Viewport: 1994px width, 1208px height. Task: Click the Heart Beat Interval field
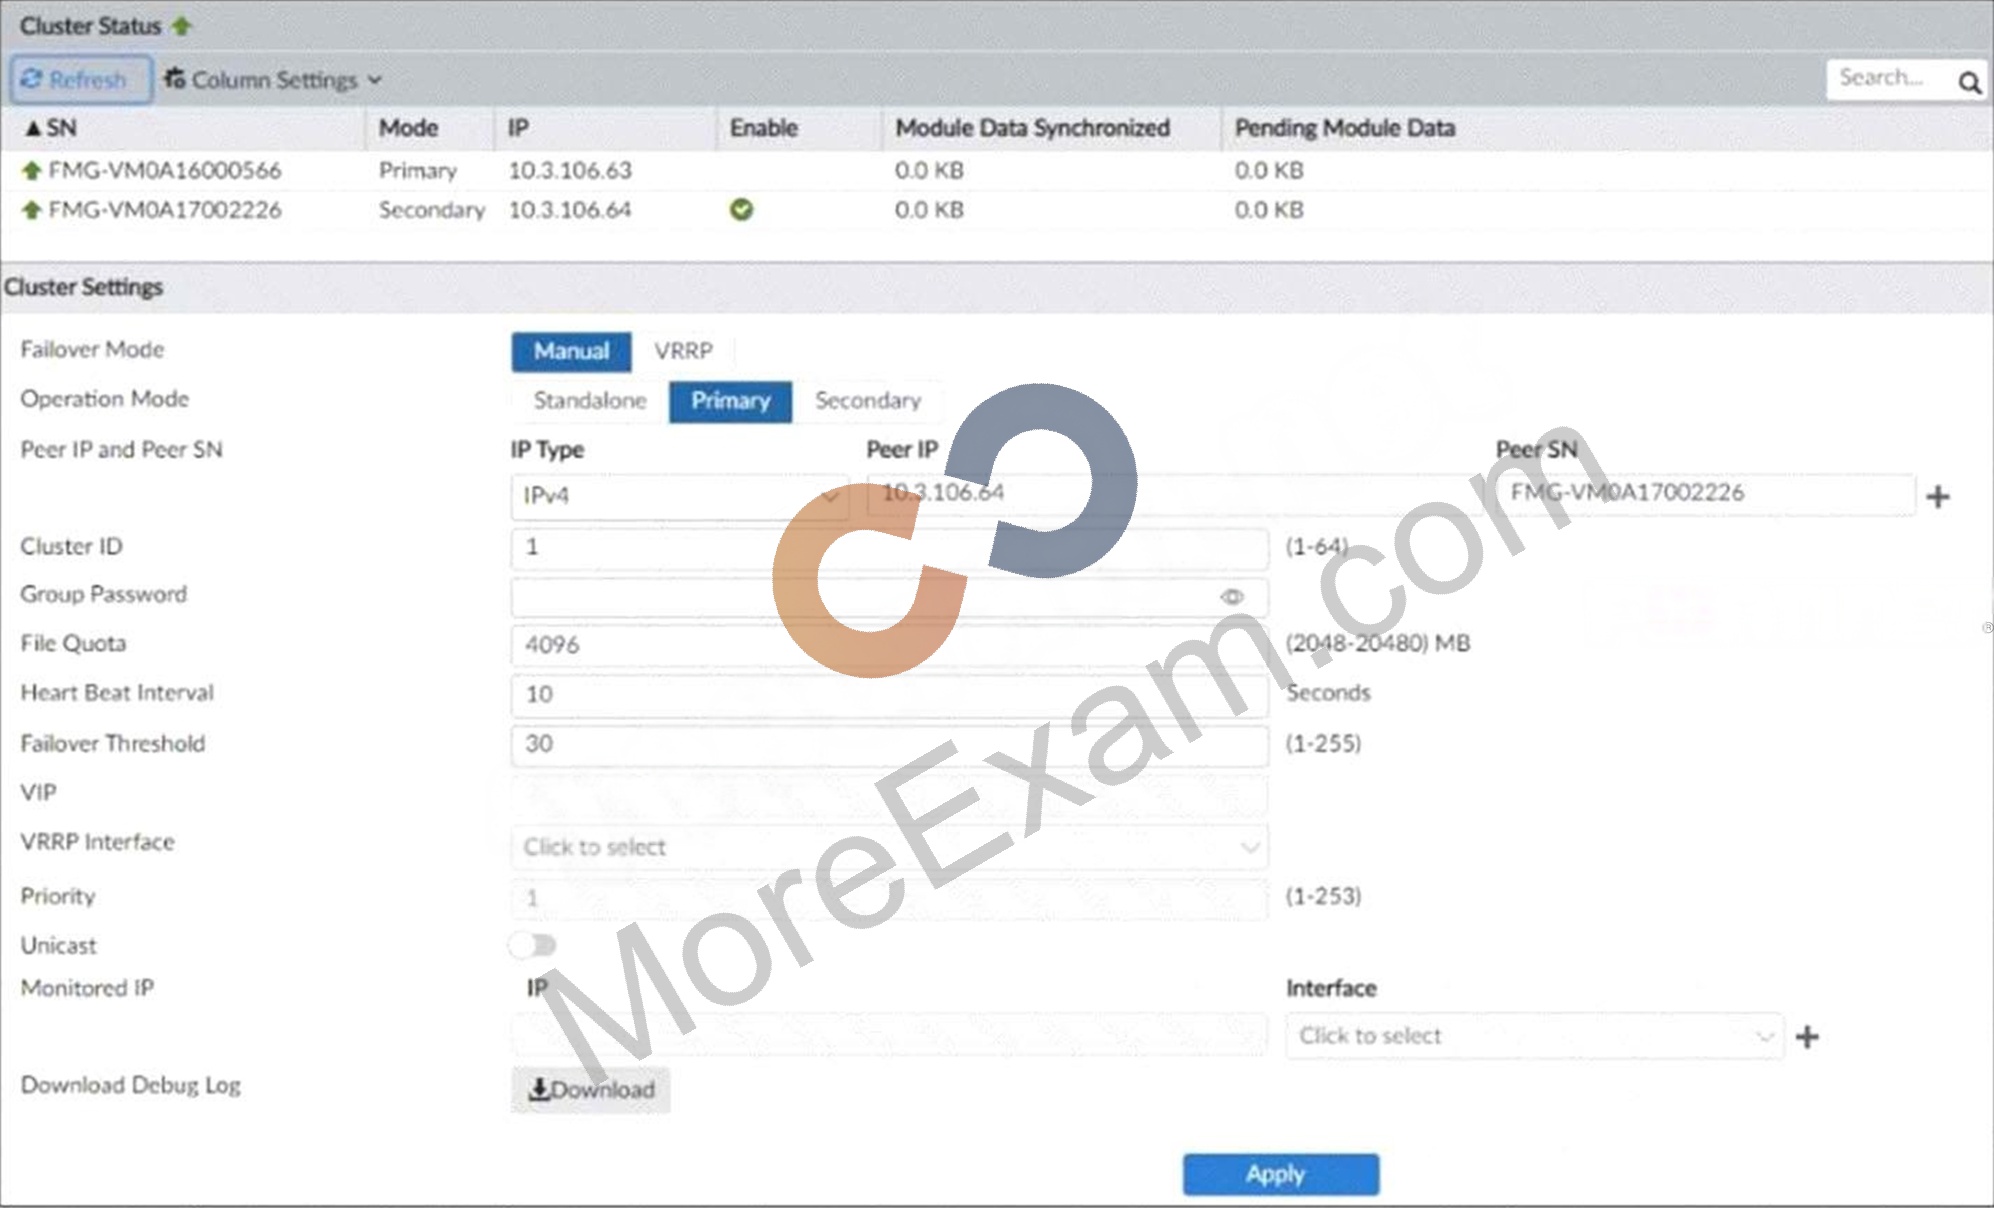tap(890, 695)
